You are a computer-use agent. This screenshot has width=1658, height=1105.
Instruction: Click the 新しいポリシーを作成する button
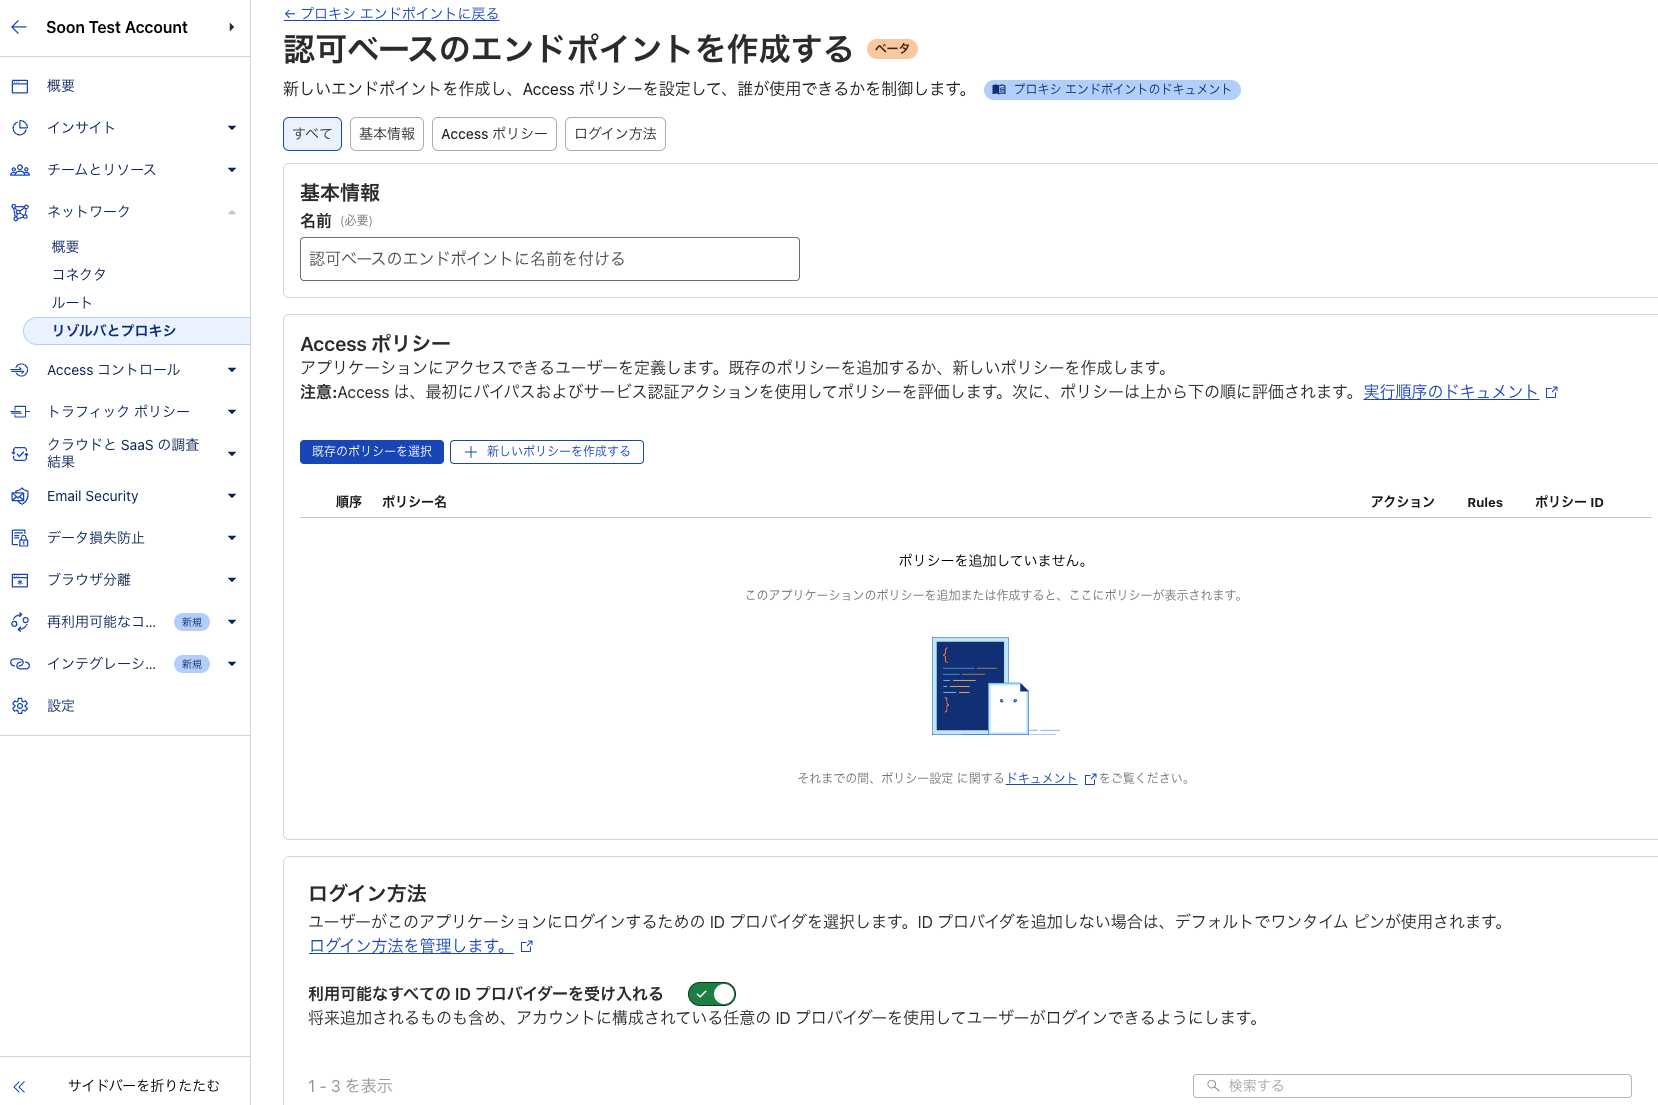point(546,452)
